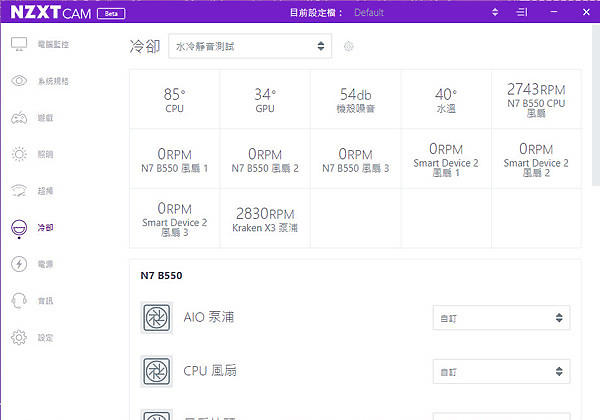This screenshot has height=420, width=600.
Task: Click the Smart Device 2 風扇 2 tile
Action: click(536, 159)
